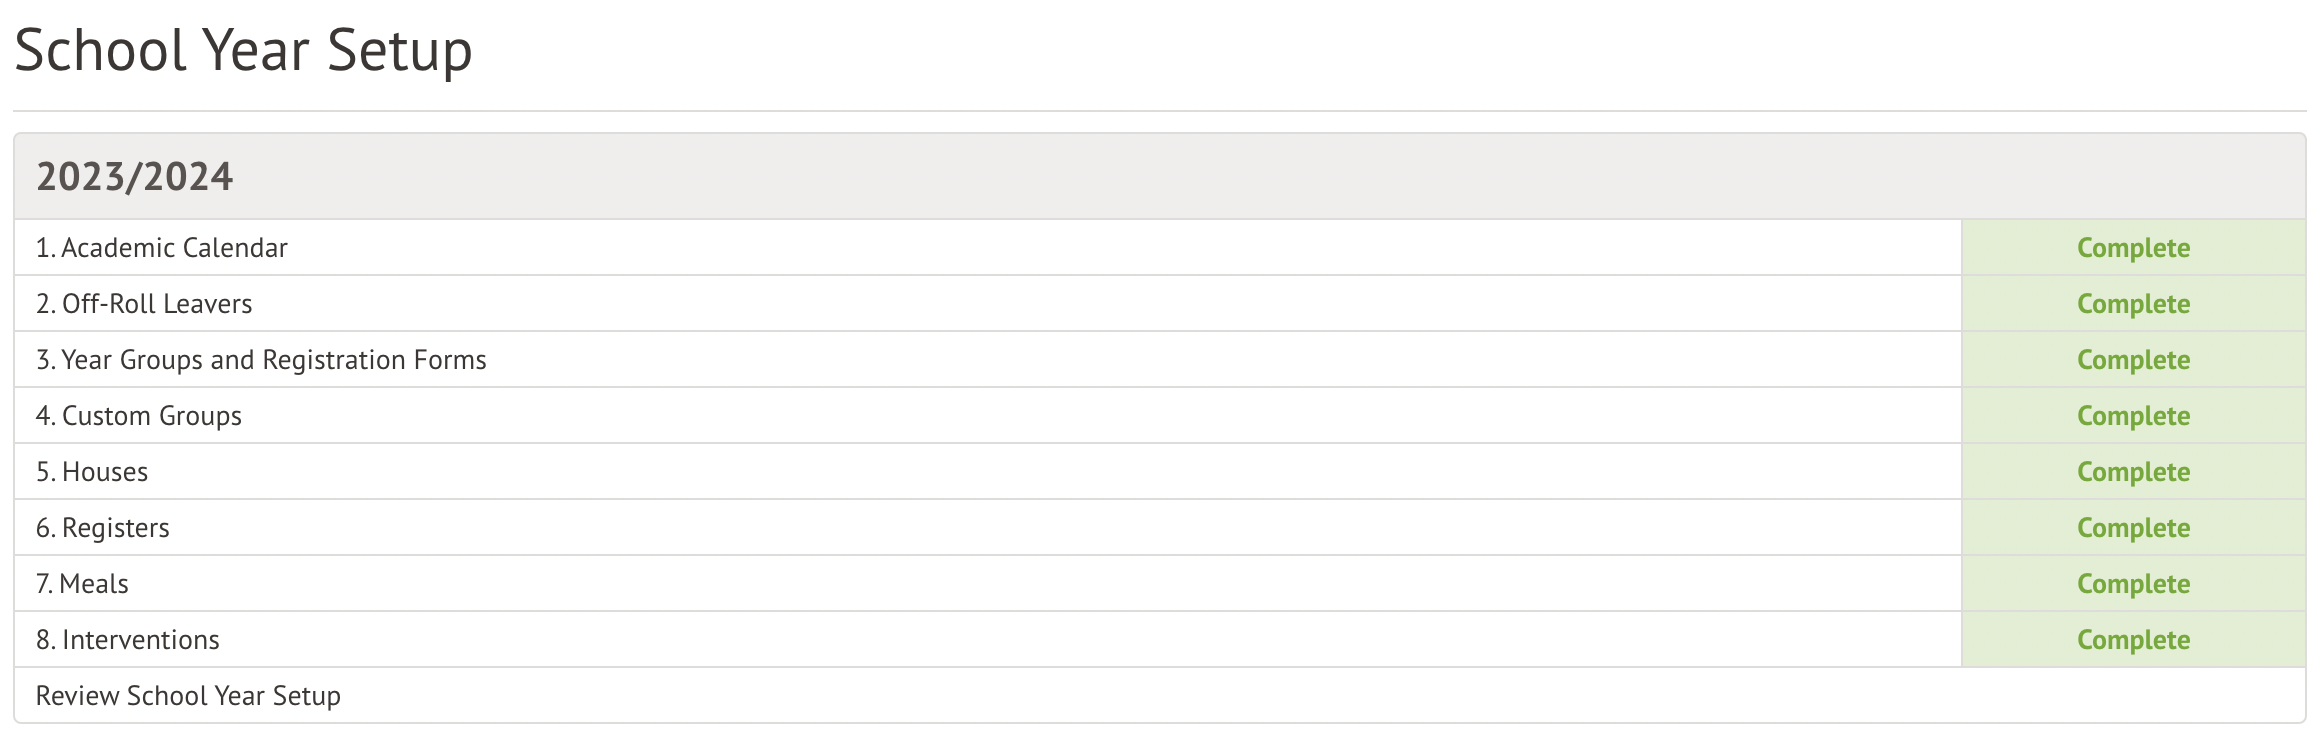Click Complete status for Academic Calendar
2324x736 pixels.
pos(2133,248)
